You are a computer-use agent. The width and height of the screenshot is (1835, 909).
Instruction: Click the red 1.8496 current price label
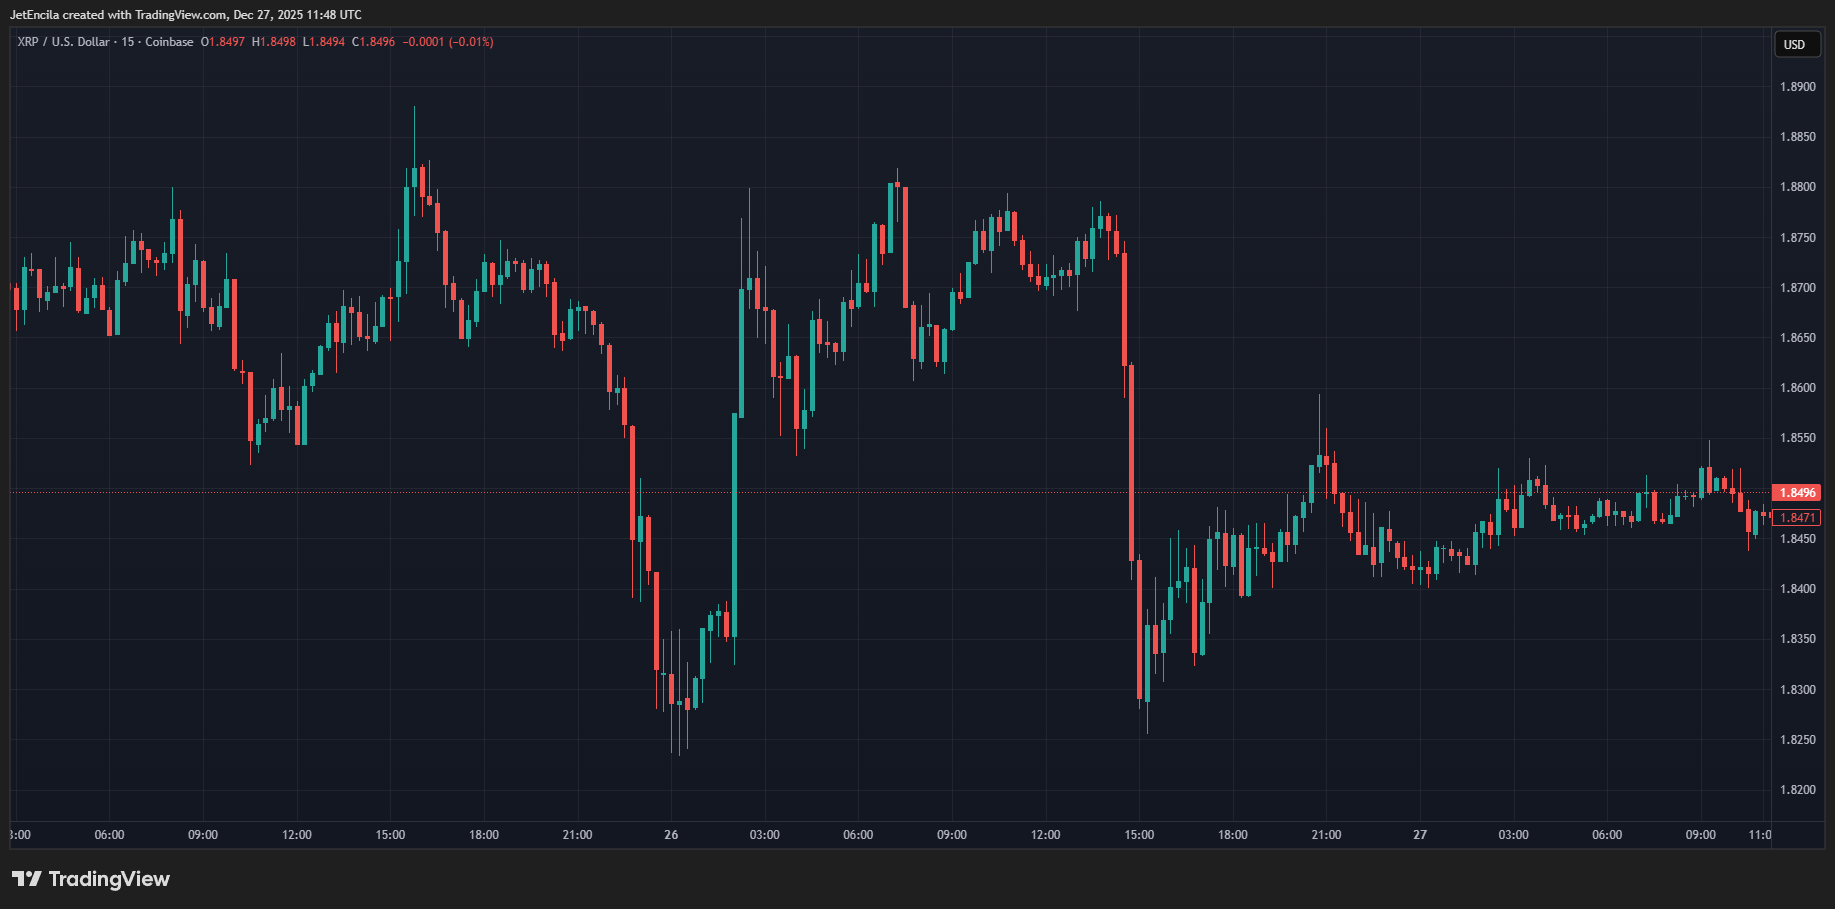tap(1797, 493)
